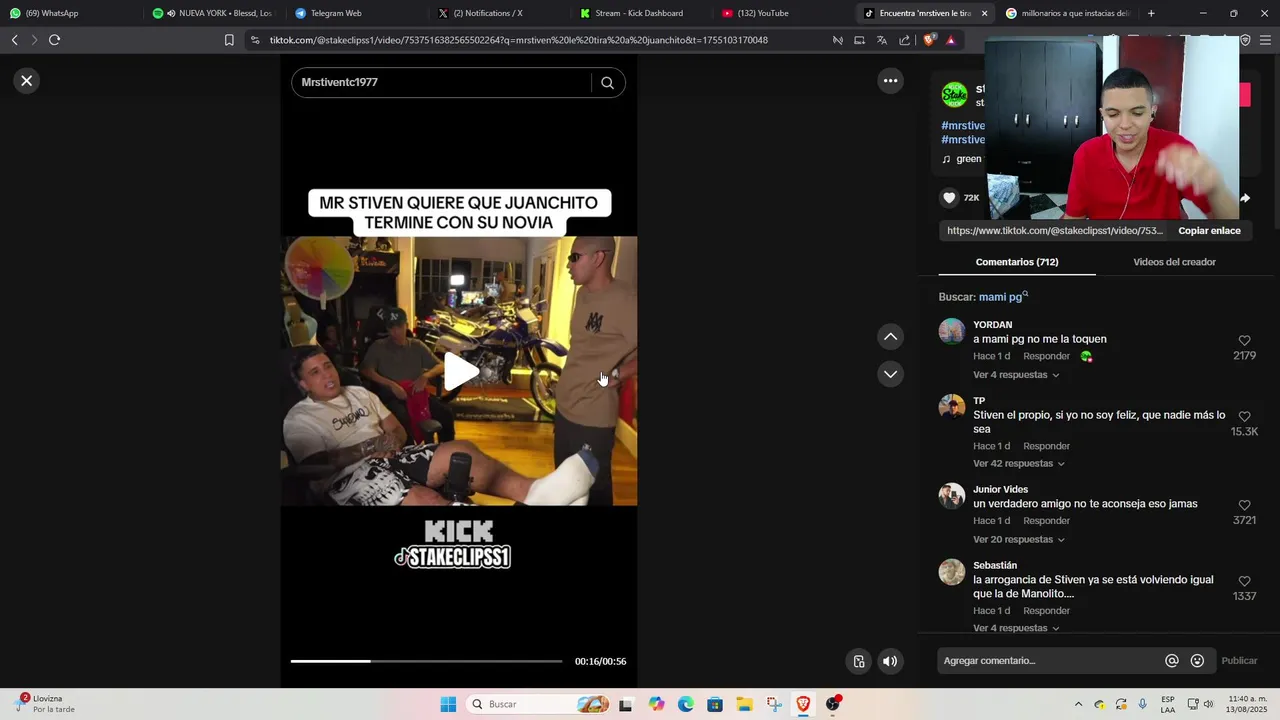Reply to Sebastián's comment

pyautogui.click(x=1046, y=611)
